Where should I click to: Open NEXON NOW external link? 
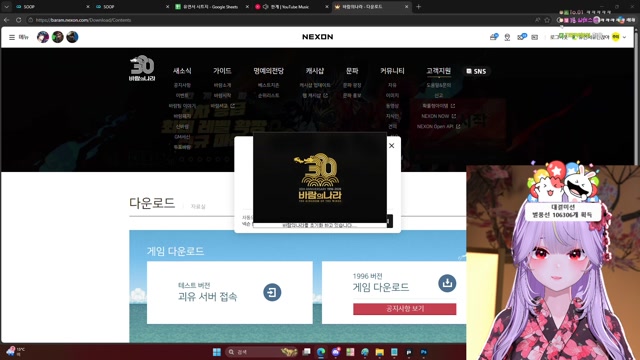[x=438, y=116]
